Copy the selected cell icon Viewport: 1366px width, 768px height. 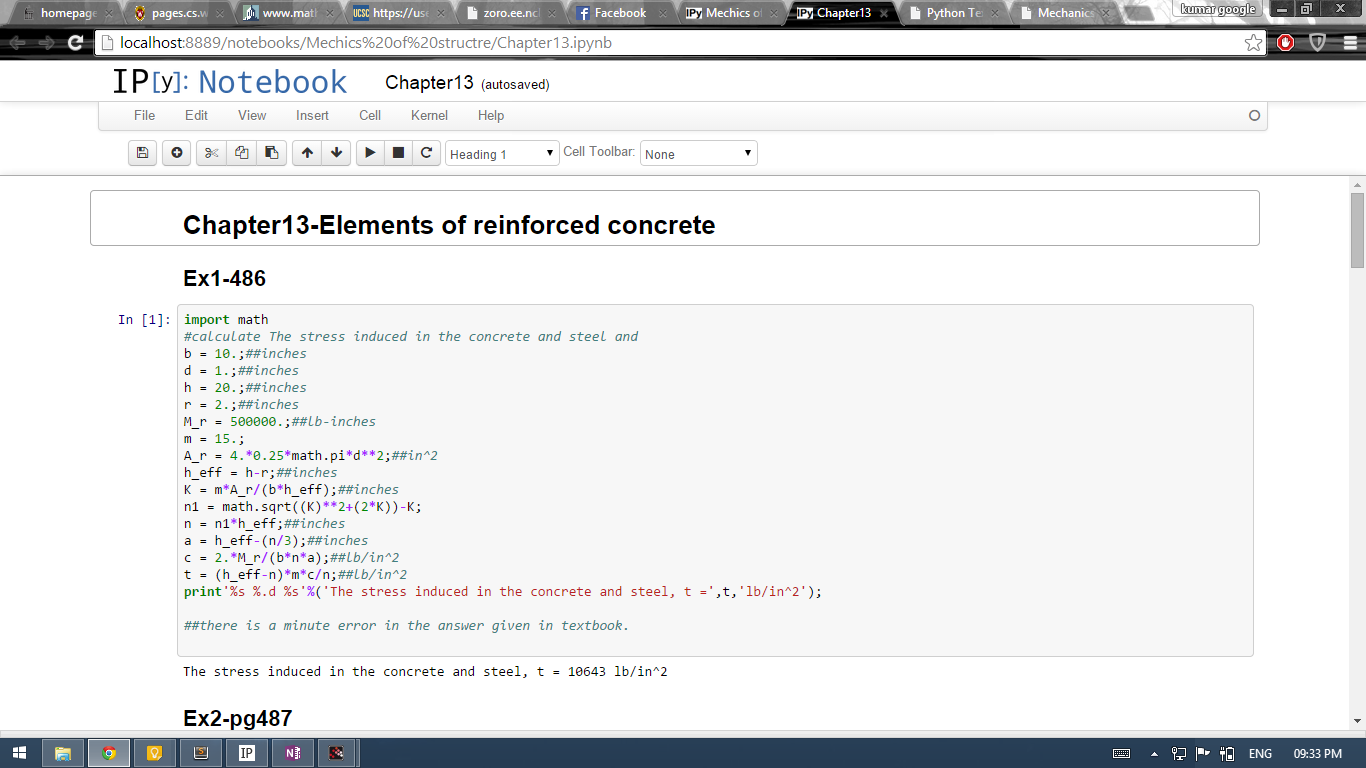point(241,153)
